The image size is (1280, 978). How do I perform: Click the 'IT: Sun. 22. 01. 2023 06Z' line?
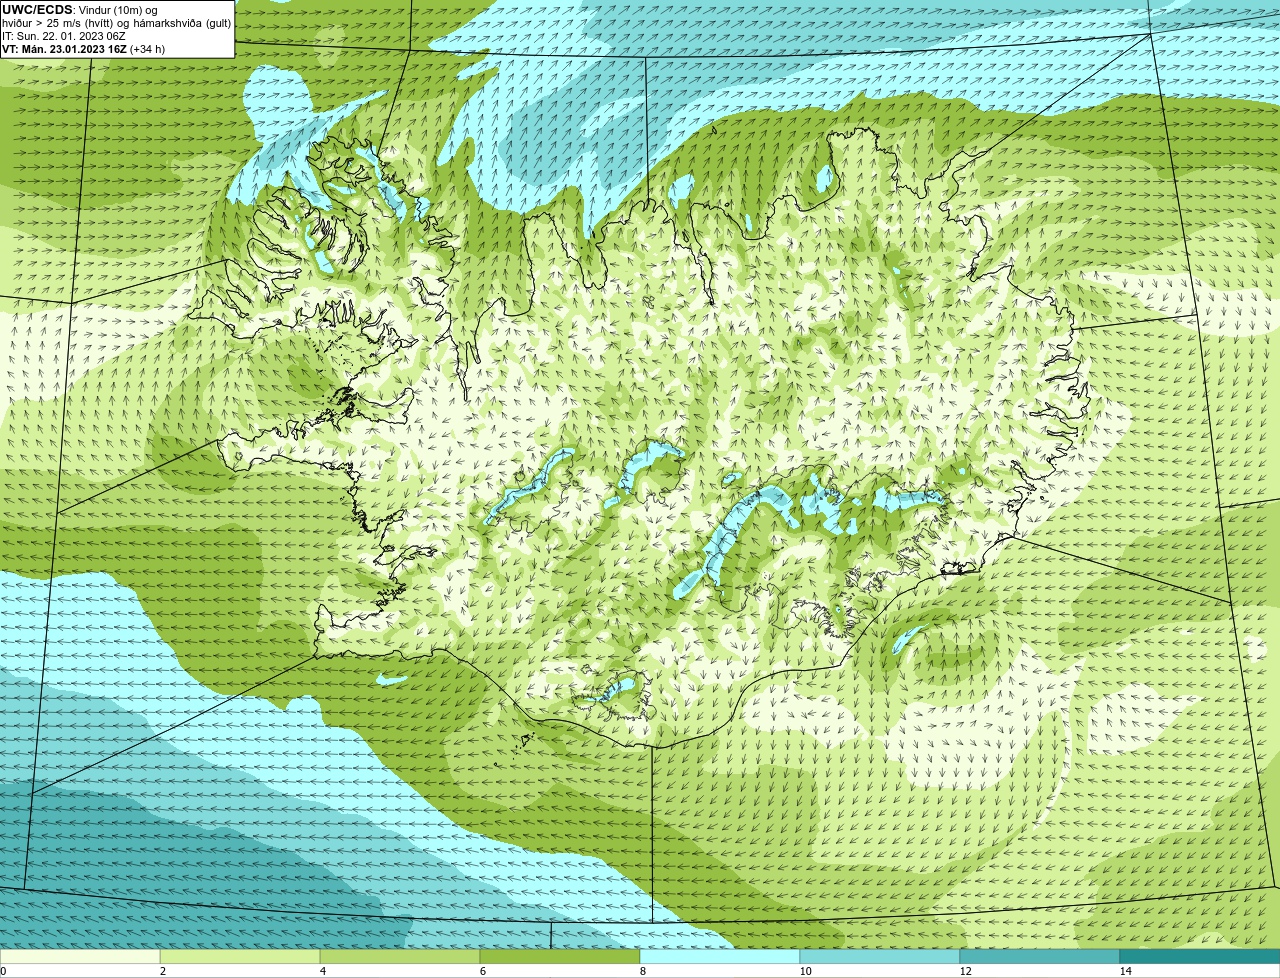point(64,36)
